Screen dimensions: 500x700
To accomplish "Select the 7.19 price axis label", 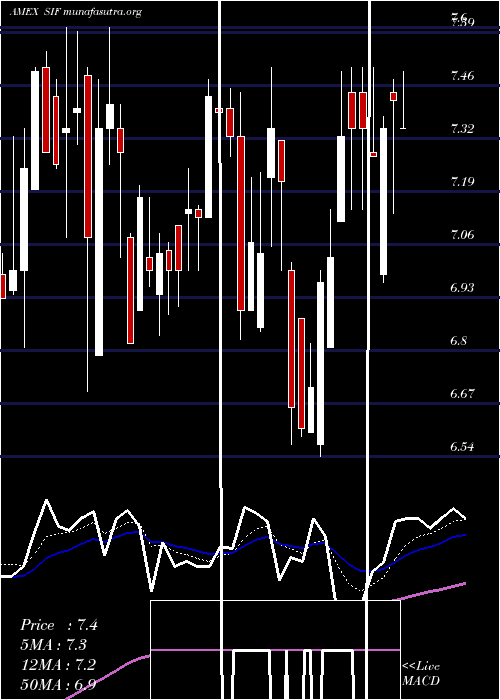I will click(462, 182).
